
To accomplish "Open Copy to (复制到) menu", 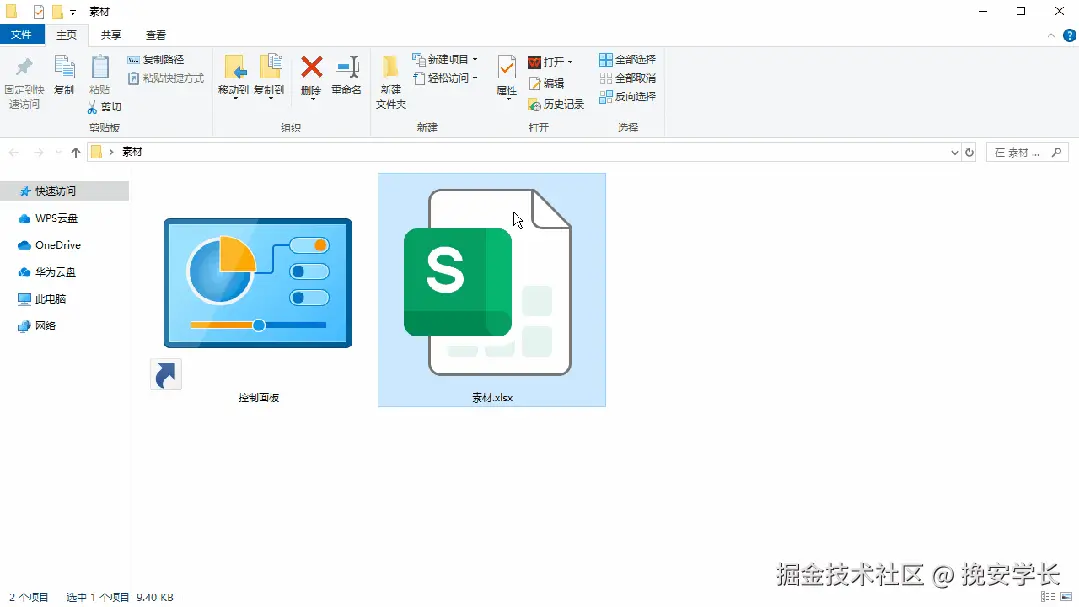I will (269, 77).
